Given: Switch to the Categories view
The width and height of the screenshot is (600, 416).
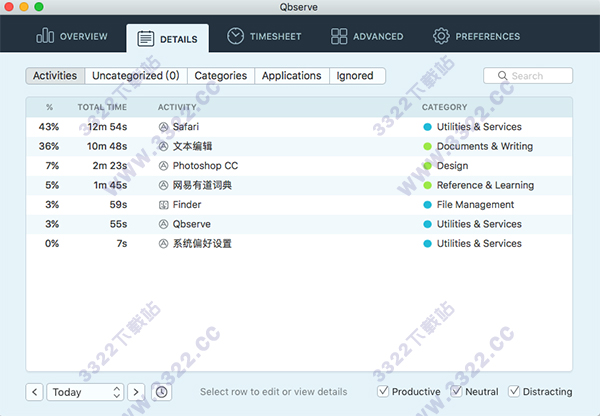Looking at the screenshot, I should pyautogui.click(x=221, y=76).
